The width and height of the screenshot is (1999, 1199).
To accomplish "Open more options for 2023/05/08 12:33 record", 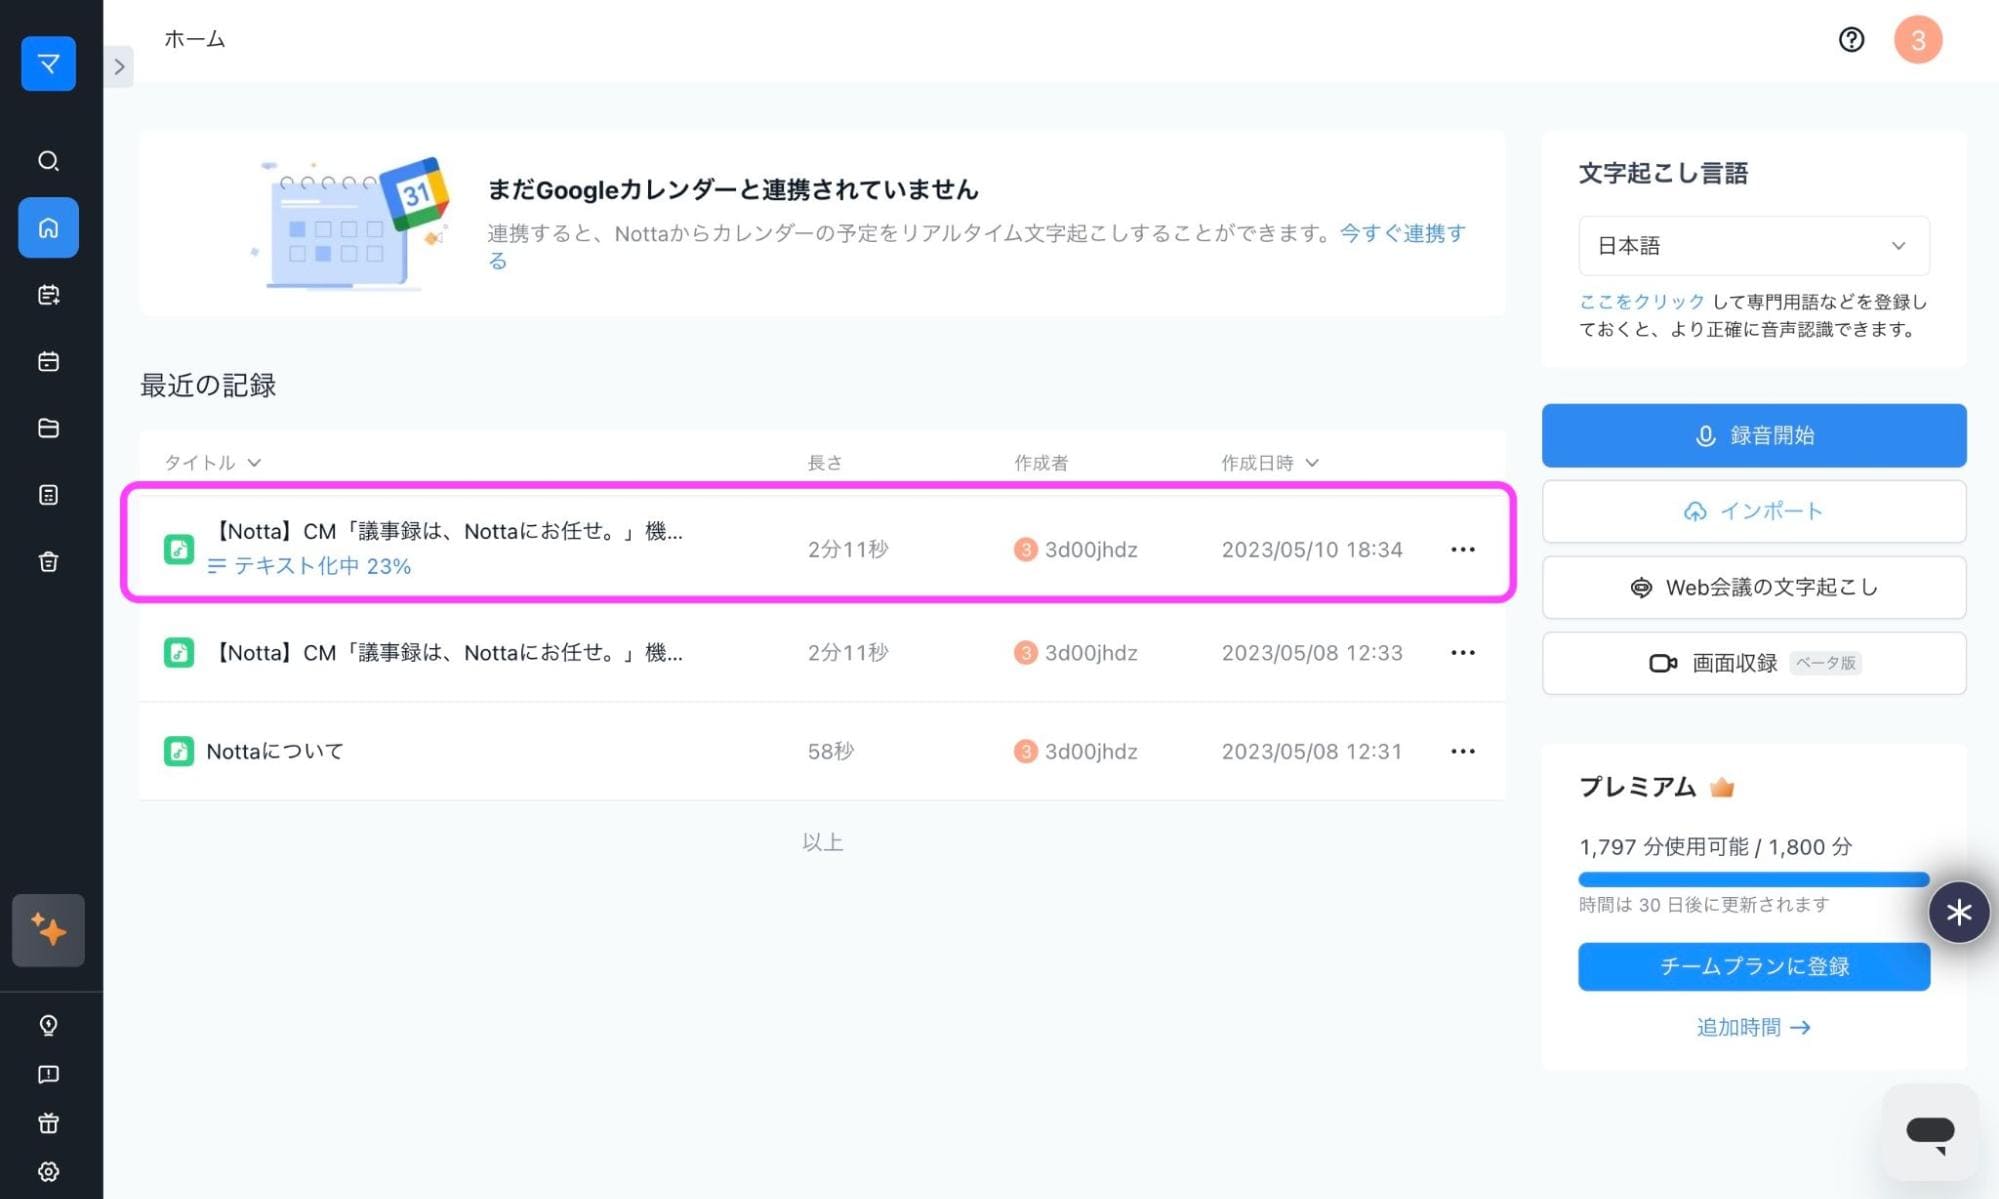I will click(x=1462, y=652).
